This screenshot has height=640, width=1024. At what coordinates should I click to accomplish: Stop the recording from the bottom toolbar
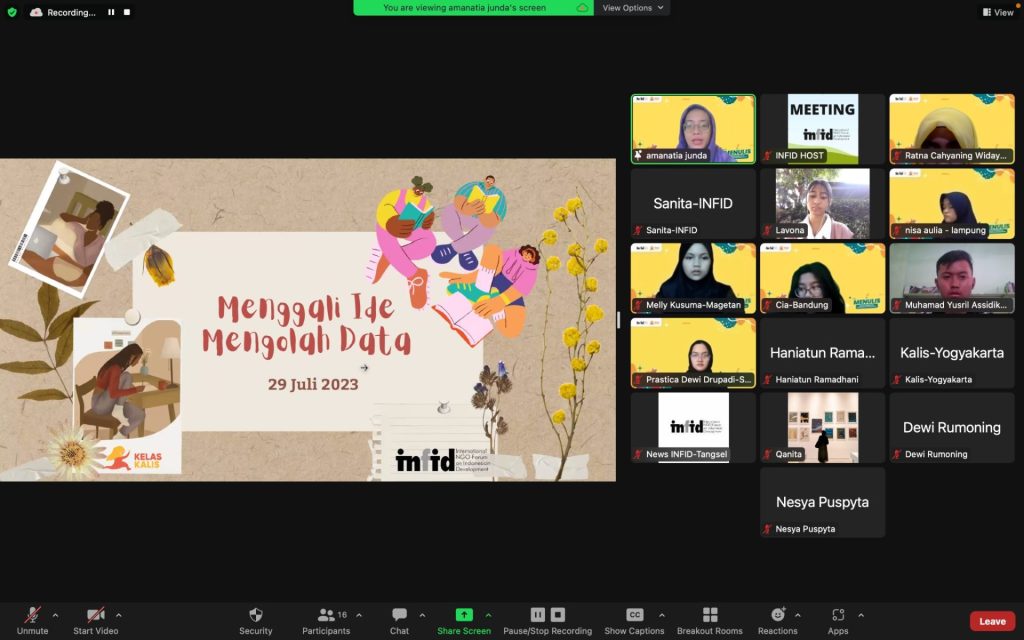tap(558, 615)
